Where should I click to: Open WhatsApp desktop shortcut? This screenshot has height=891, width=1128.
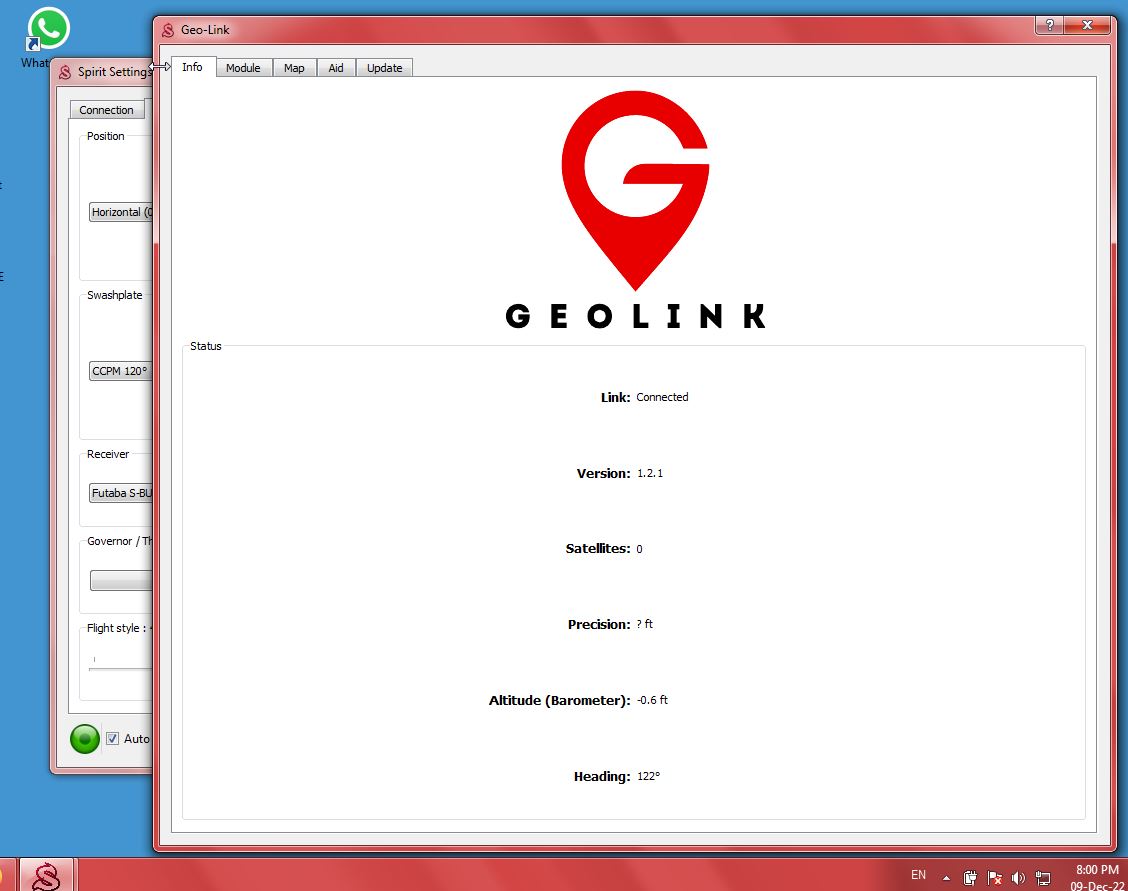pyautogui.click(x=47, y=30)
